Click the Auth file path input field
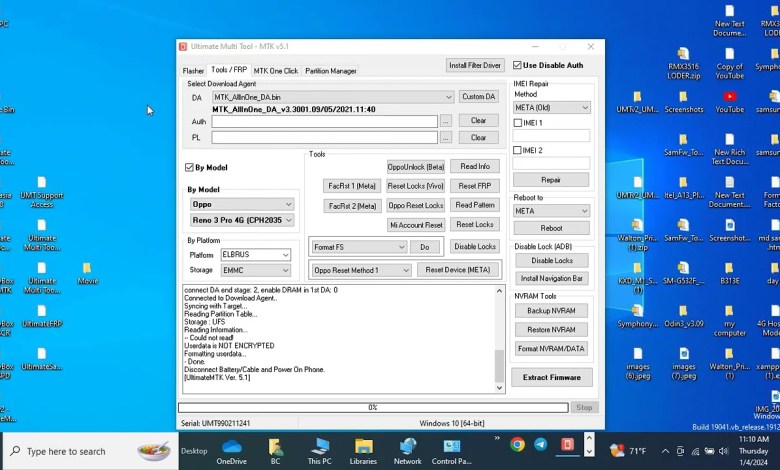The image size is (780, 470). point(325,121)
